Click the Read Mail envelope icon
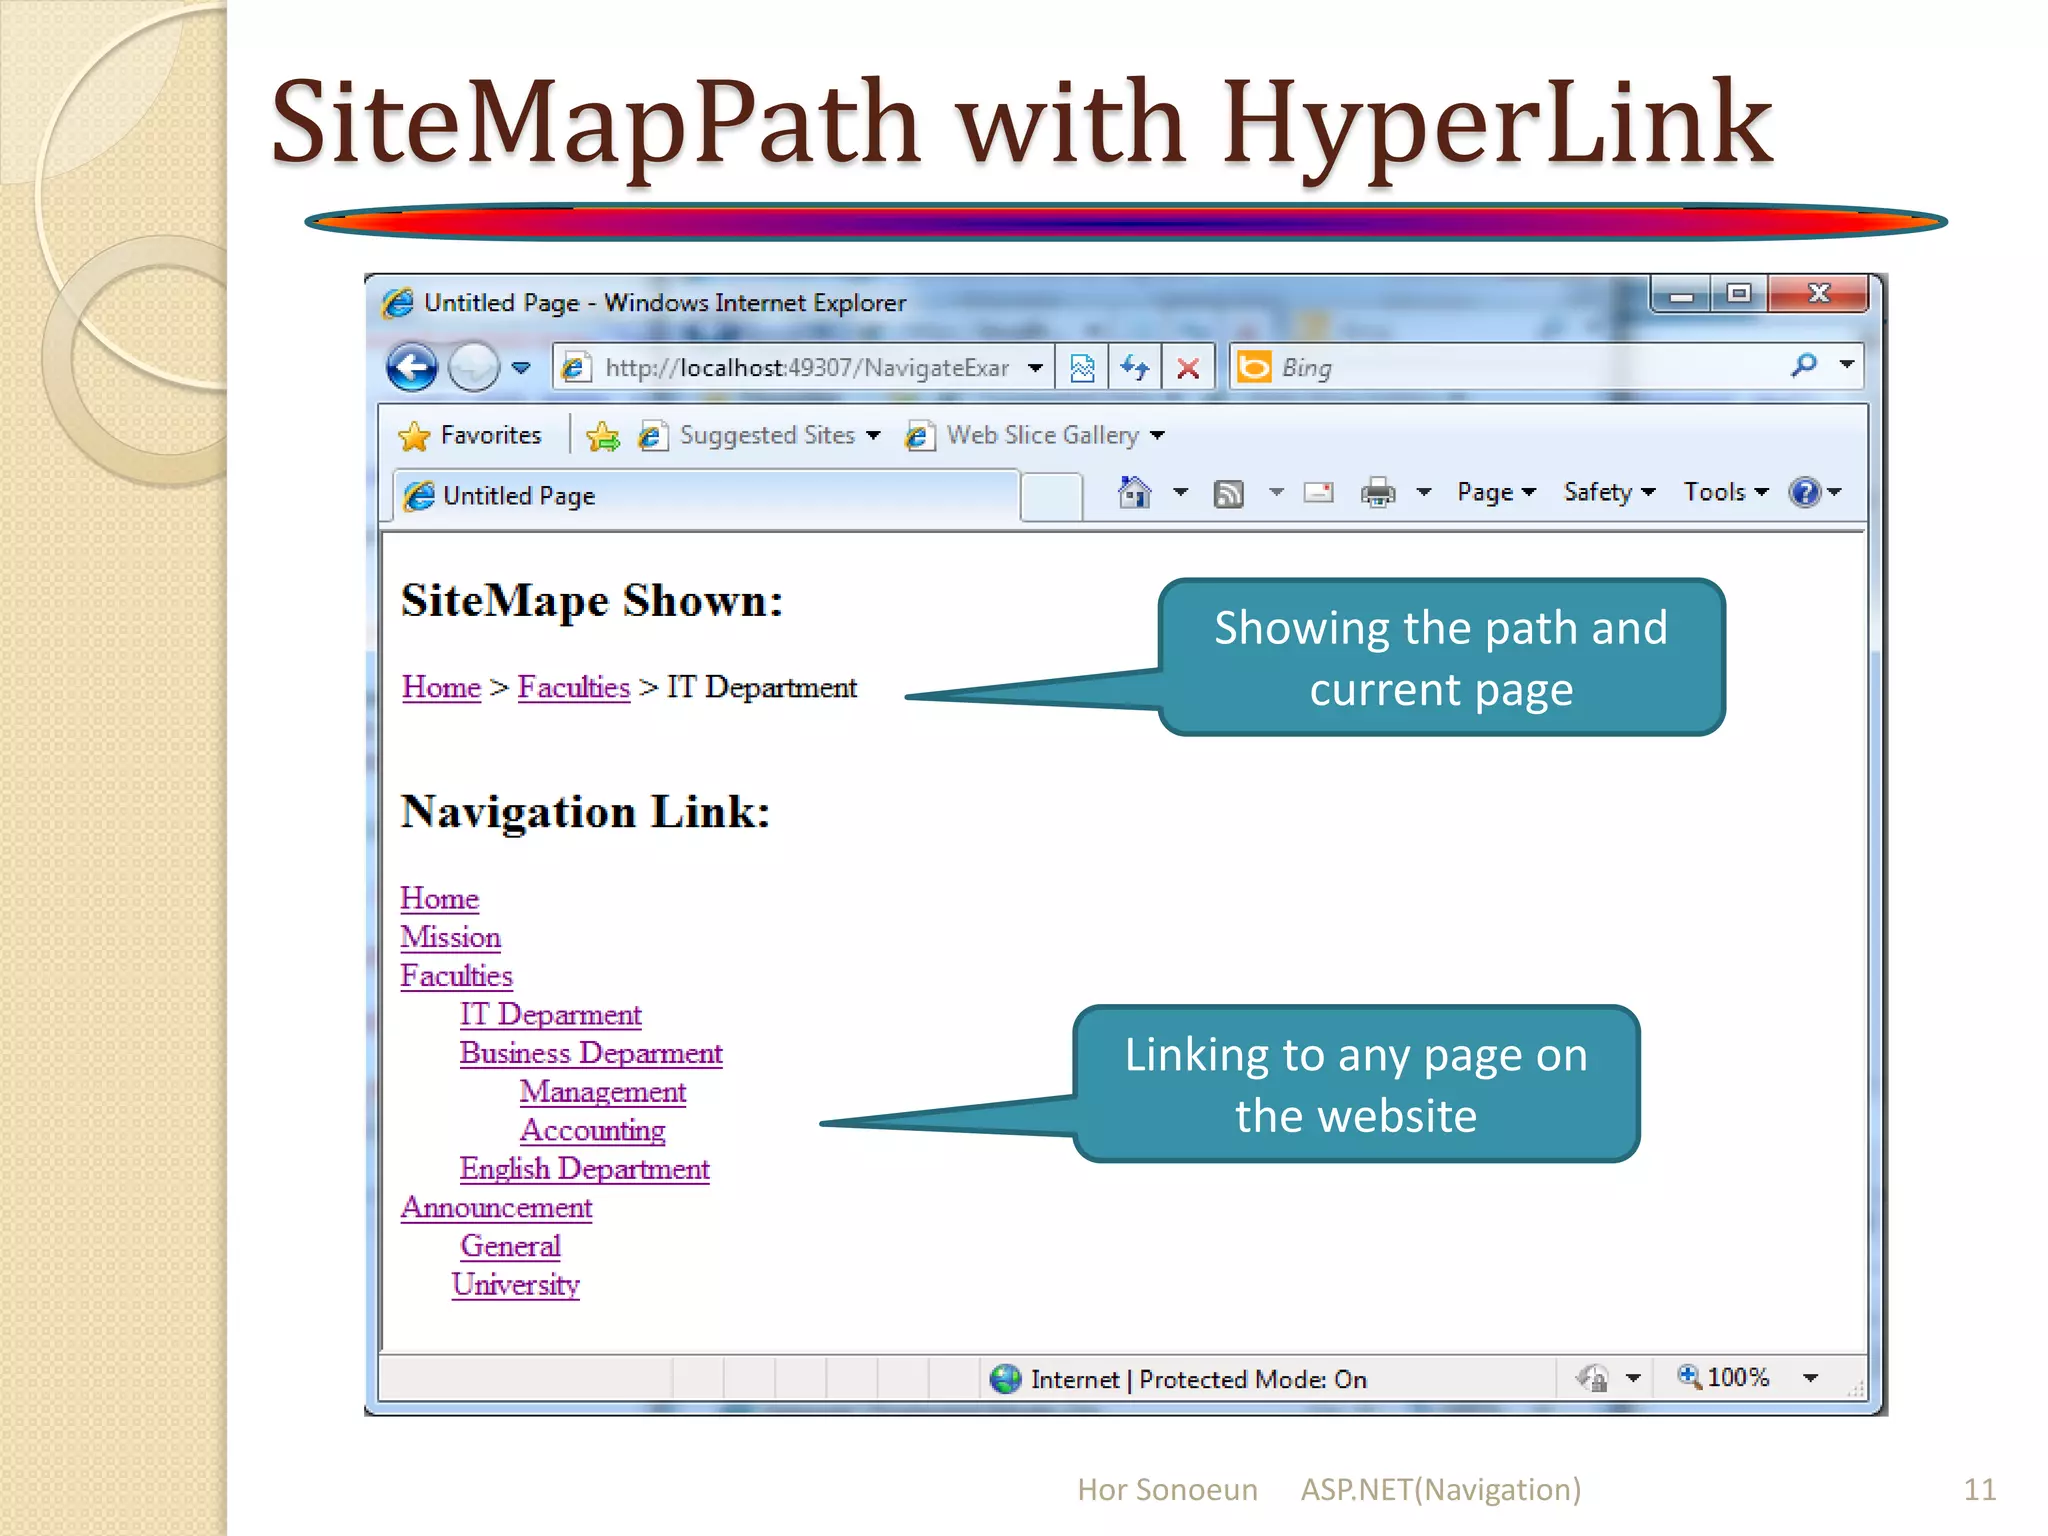The image size is (2048, 1536). [1318, 492]
